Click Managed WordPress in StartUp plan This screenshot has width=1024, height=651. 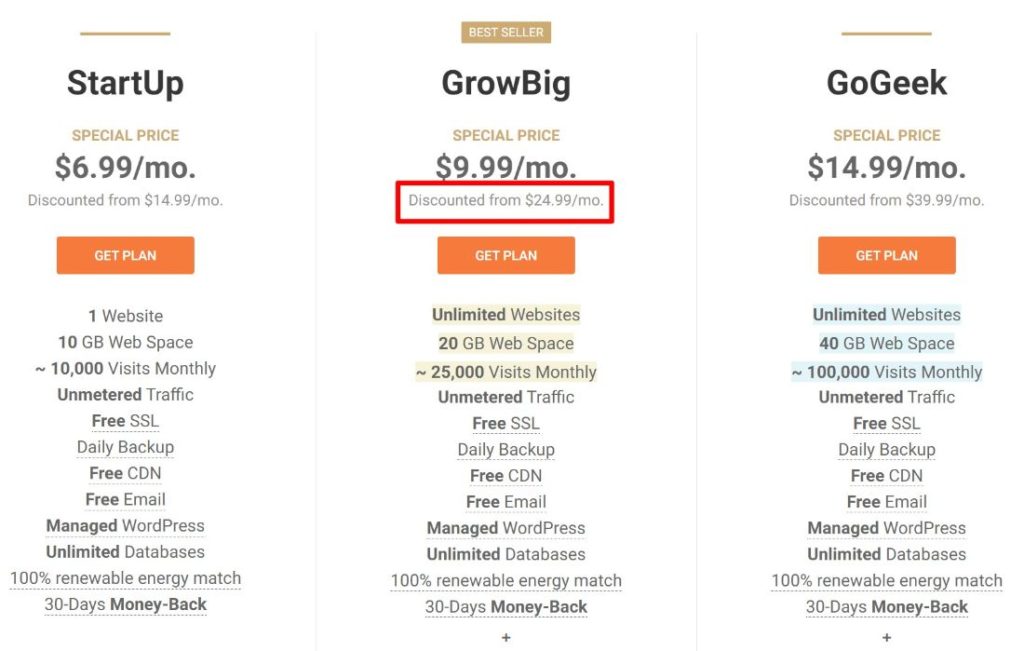click(125, 526)
